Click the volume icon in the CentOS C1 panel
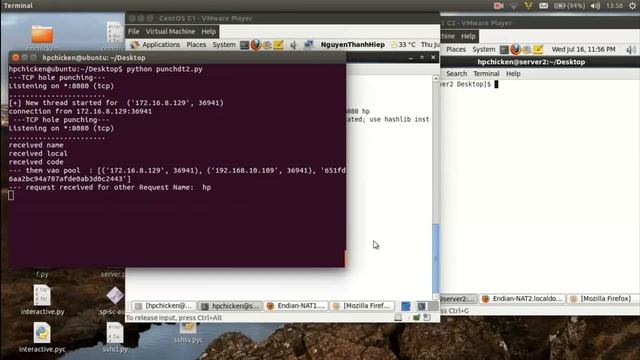640x360 pixels. pyautogui.click(x=293, y=45)
